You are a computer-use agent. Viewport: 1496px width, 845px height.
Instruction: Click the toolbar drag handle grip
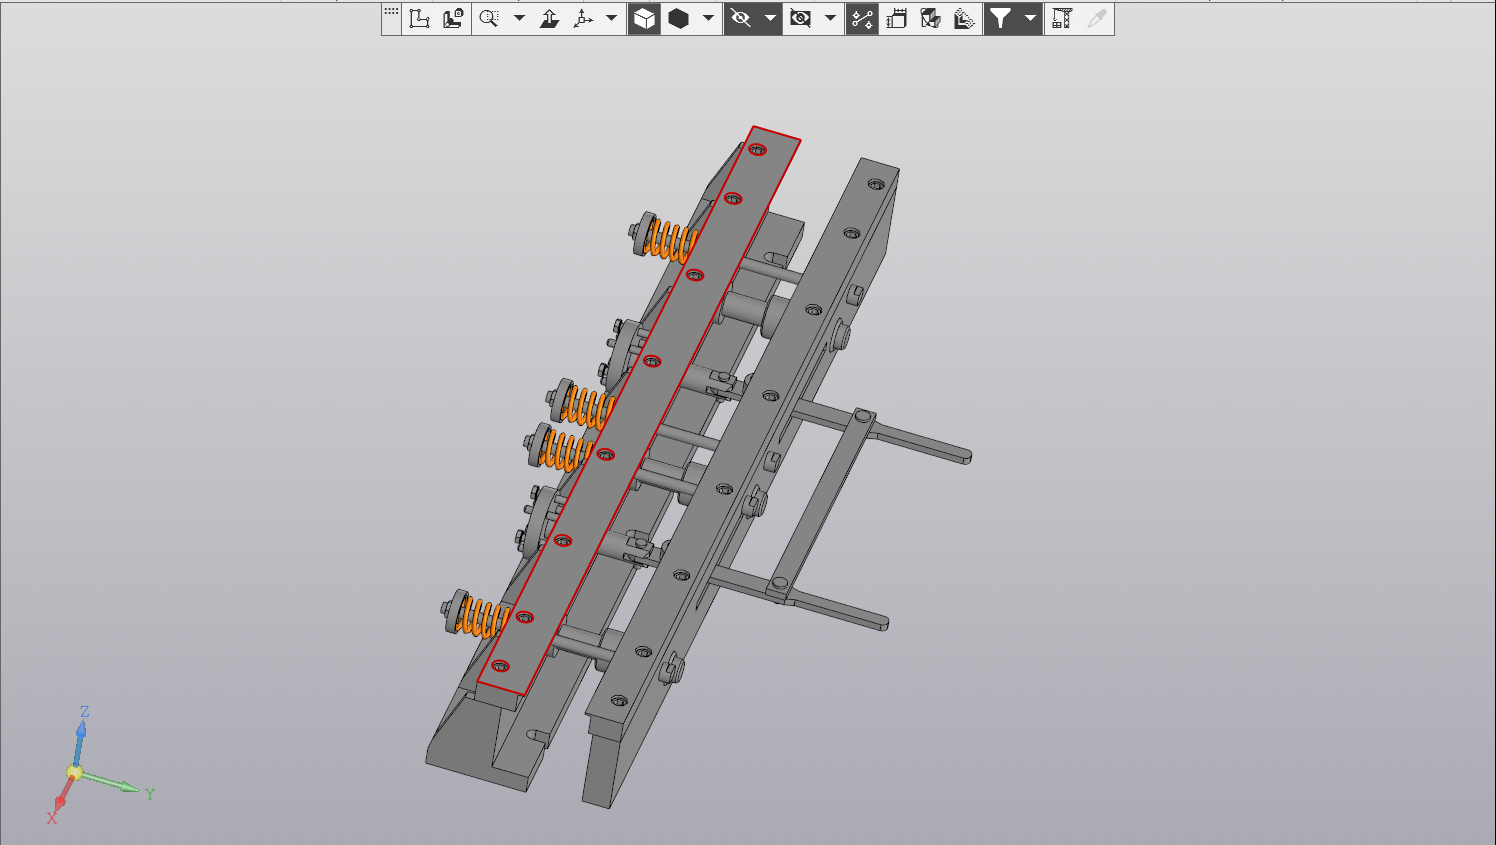pyautogui.click(x=391, y=12)
